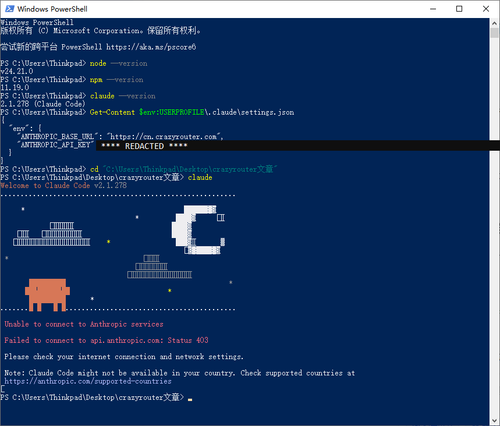Screen dimensions: 500x426
Task: Click 'Welcome to Claude Code v2.1.278' text
Action: coord(63,186)
